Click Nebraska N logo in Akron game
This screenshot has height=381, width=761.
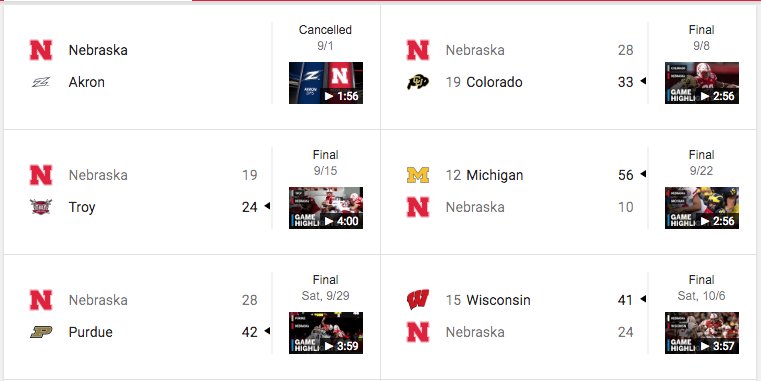pyautogui.click(x=41, y=50)
